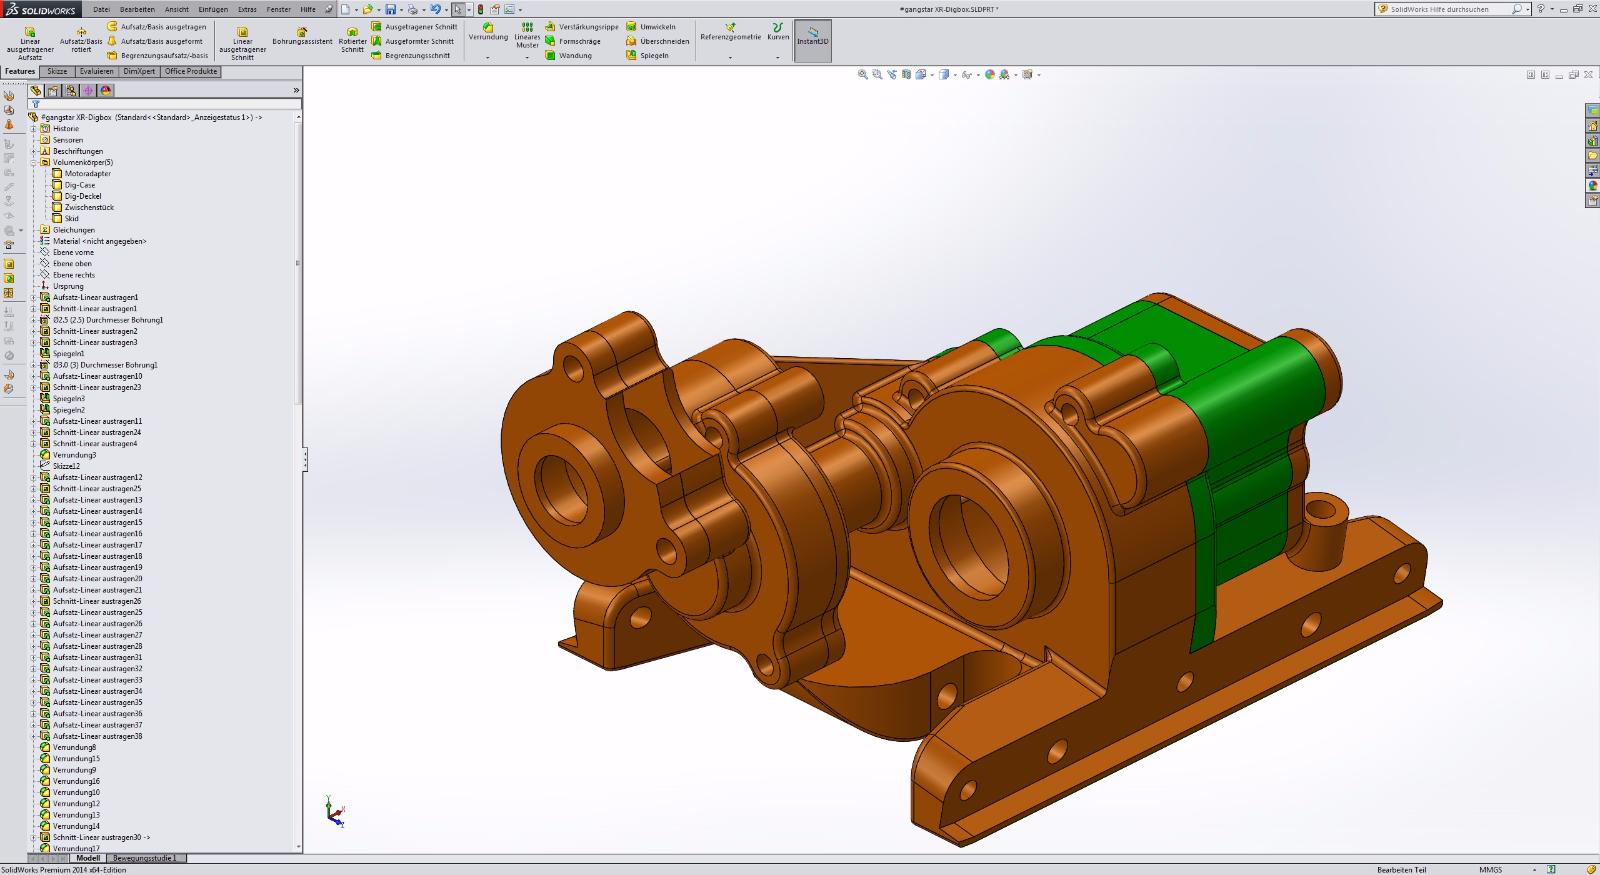
Task: Choose Aufsatz/Basis rotiert tool
Action: click(x=81, y=39)
